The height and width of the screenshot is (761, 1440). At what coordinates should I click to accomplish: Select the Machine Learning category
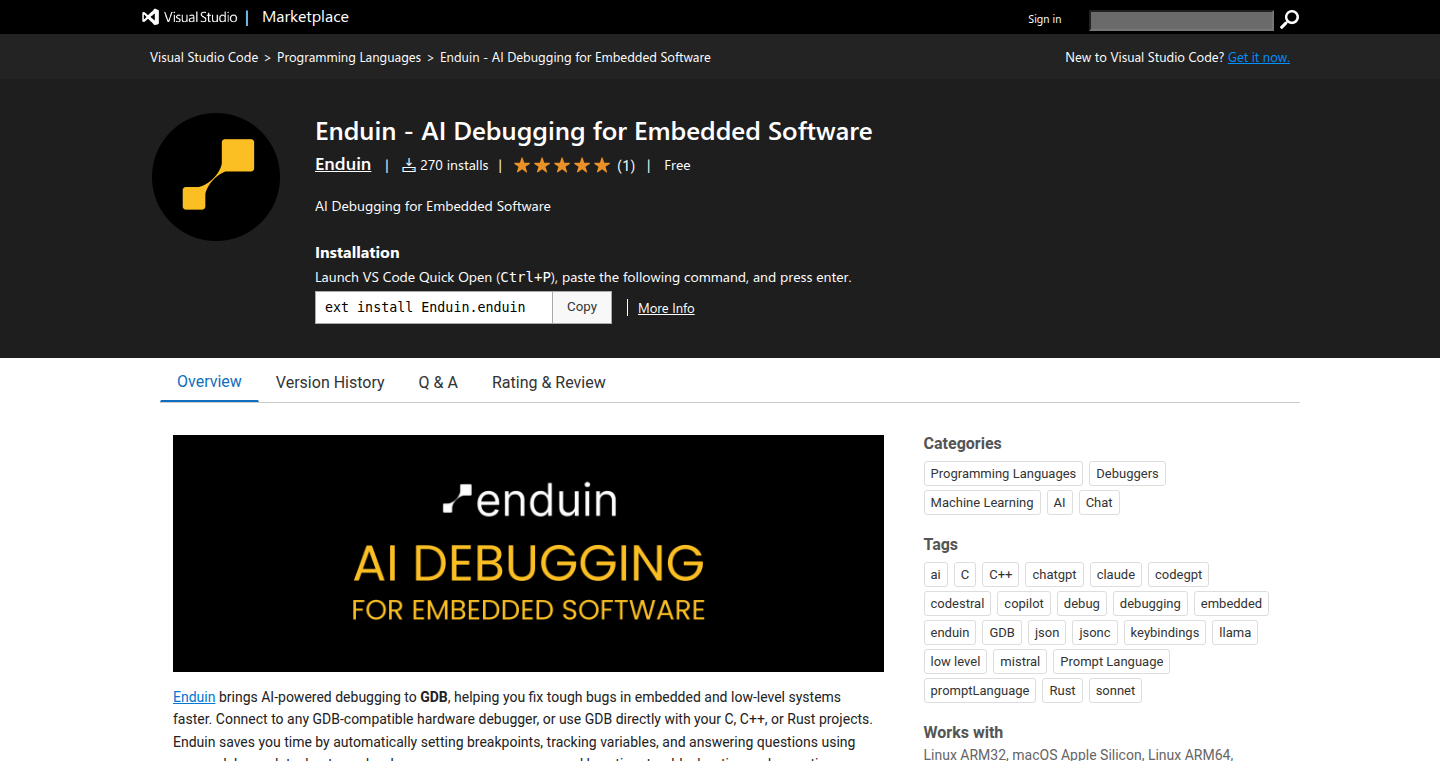click(x=982, y=503)
